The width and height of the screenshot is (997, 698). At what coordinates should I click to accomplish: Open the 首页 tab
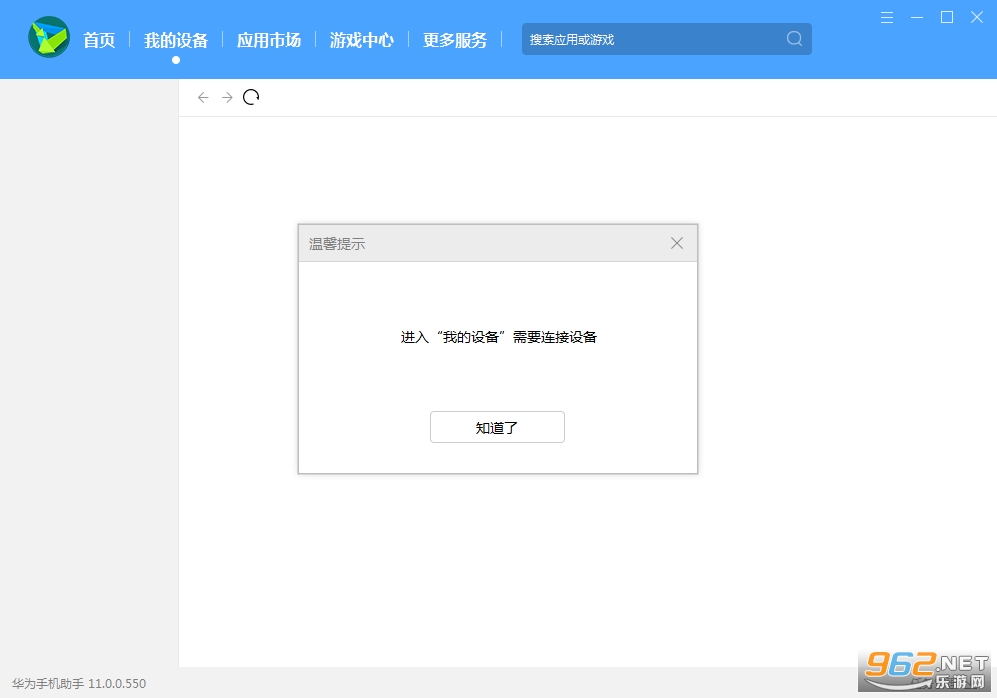pyautogui.click(x=99, y=40)
